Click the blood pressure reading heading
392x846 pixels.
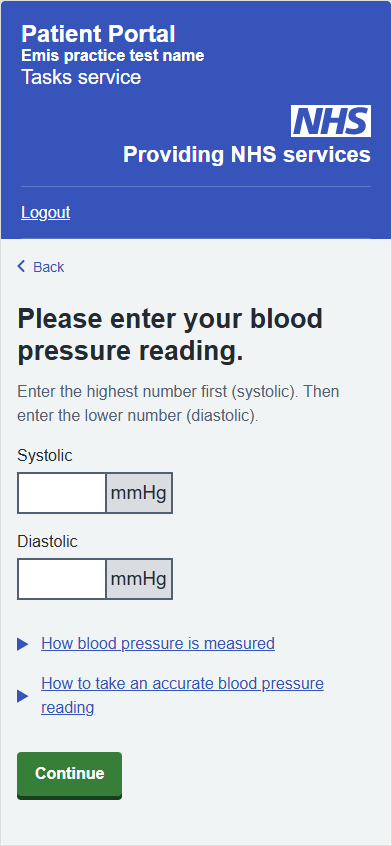tap(170, 335)
